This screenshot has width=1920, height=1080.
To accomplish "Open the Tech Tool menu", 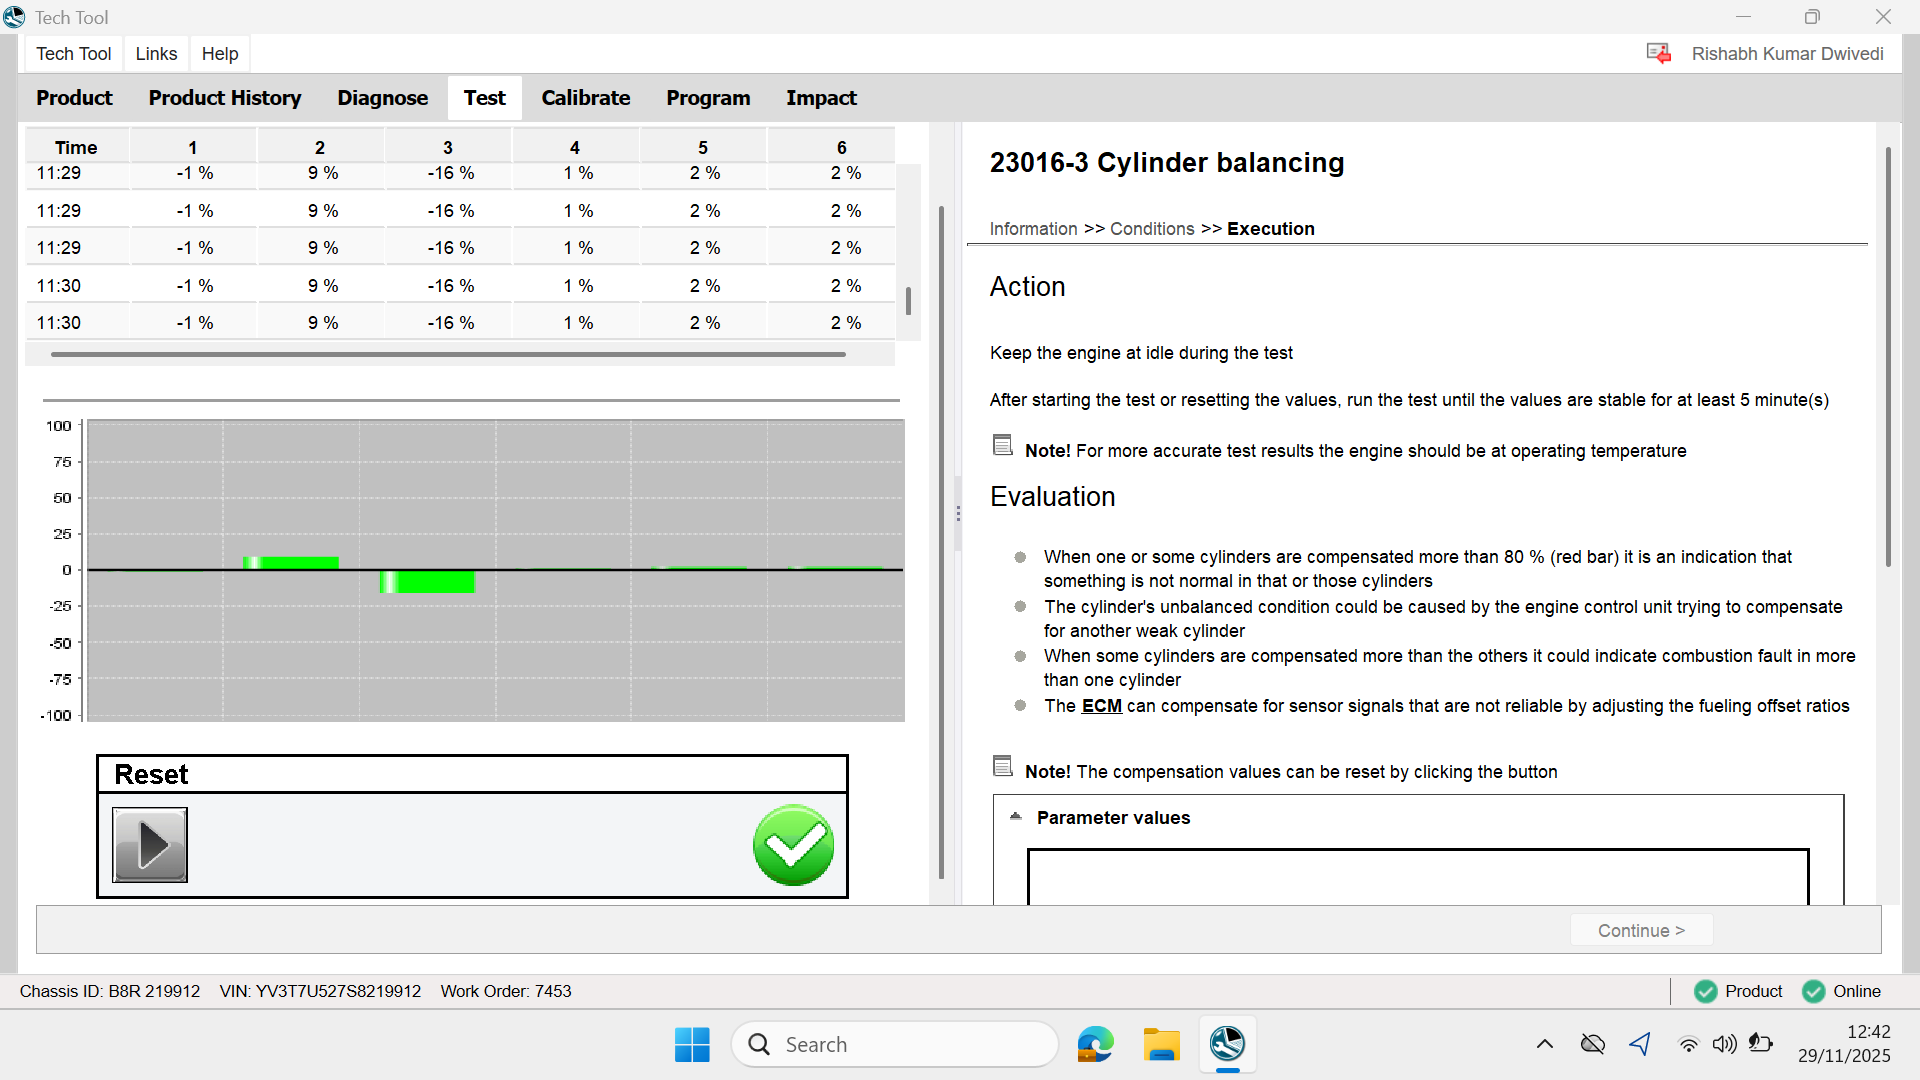I will tap(74, 54).
